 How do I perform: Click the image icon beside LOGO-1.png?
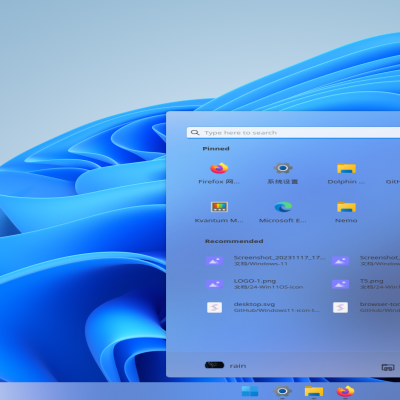coord(214,284)
